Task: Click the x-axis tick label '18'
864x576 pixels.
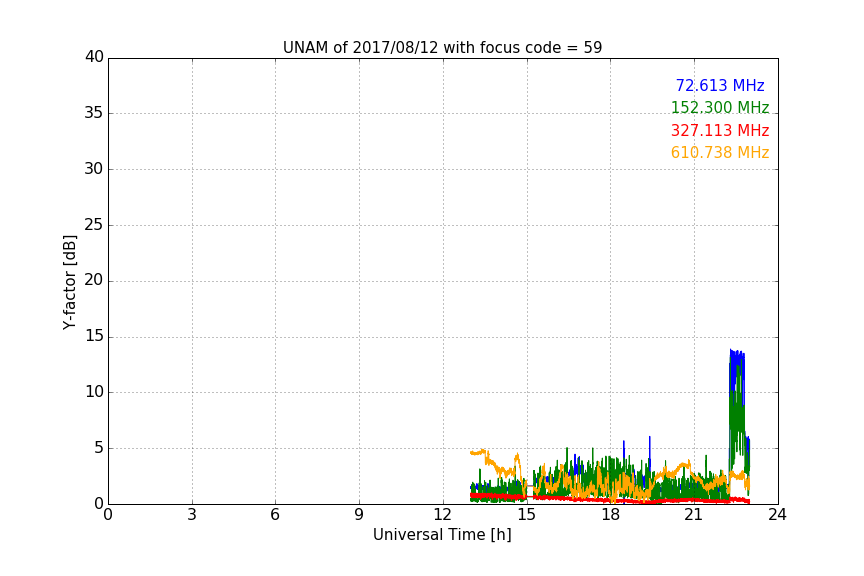Action: pyautogui.click(x=611, y=515)
